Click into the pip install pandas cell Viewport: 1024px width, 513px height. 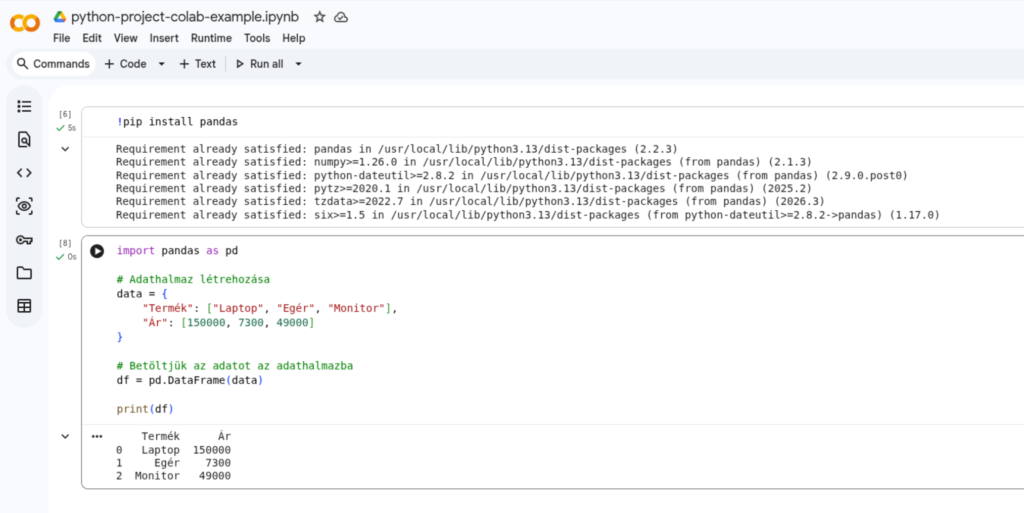177,121
